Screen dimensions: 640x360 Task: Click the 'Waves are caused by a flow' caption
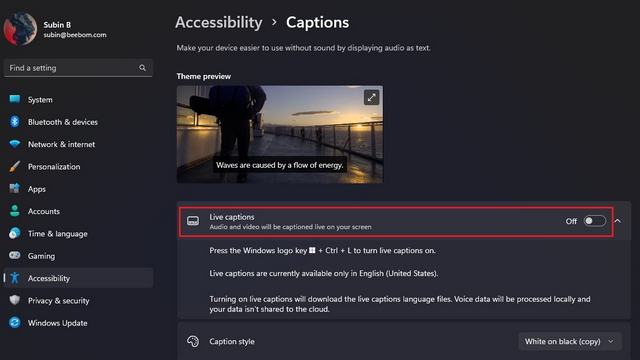280,165
